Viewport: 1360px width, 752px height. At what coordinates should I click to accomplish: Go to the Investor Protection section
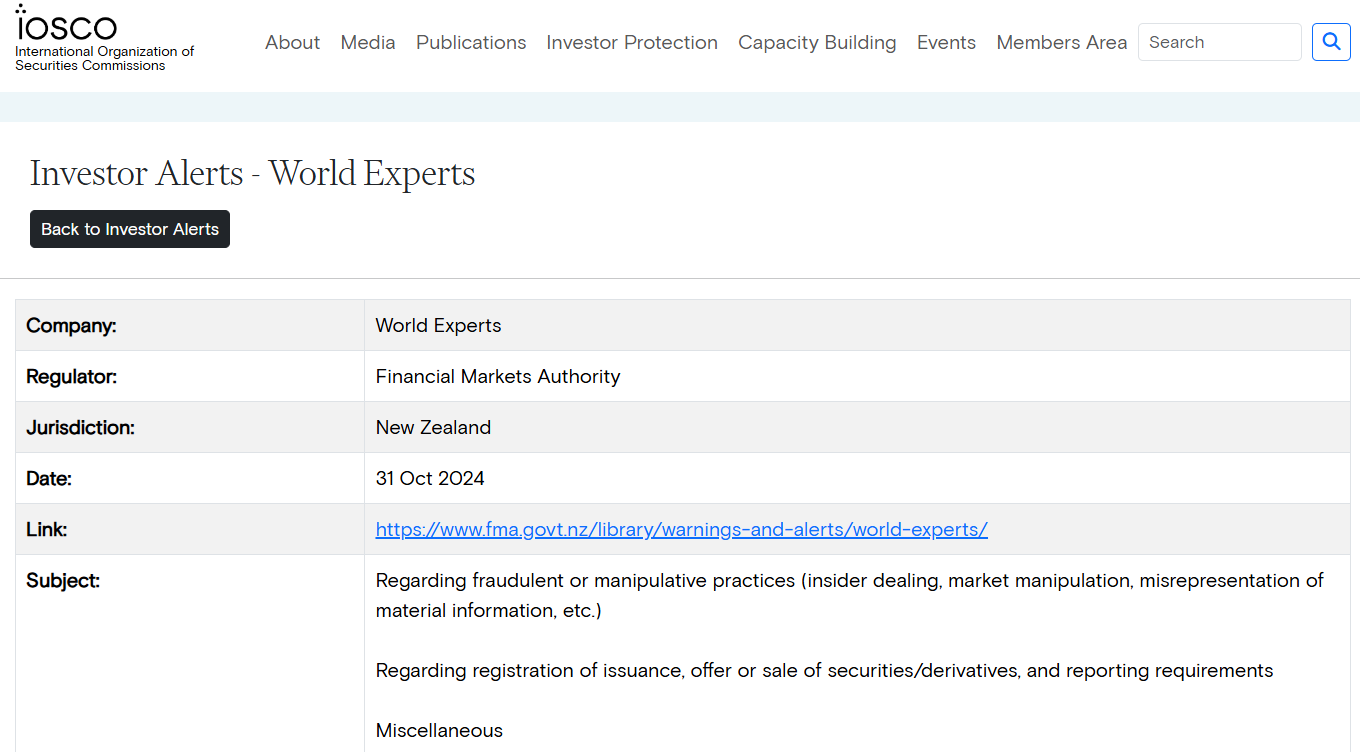[x=631, y=42]
